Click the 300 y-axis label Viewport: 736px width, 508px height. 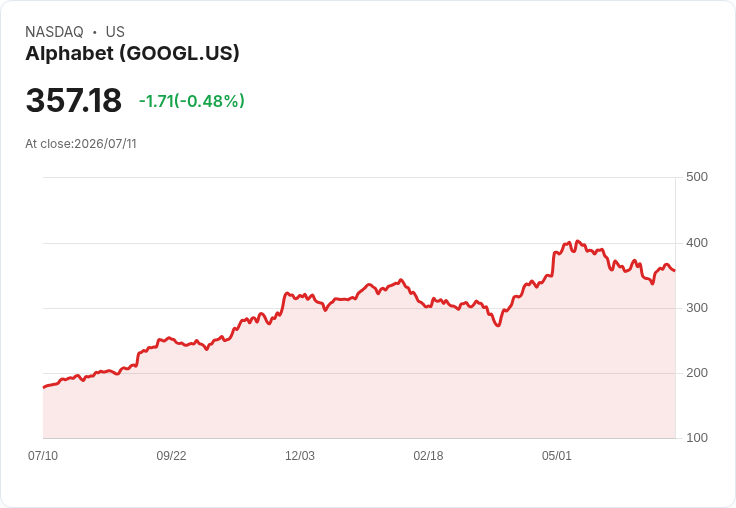click(x=697, y=308)
